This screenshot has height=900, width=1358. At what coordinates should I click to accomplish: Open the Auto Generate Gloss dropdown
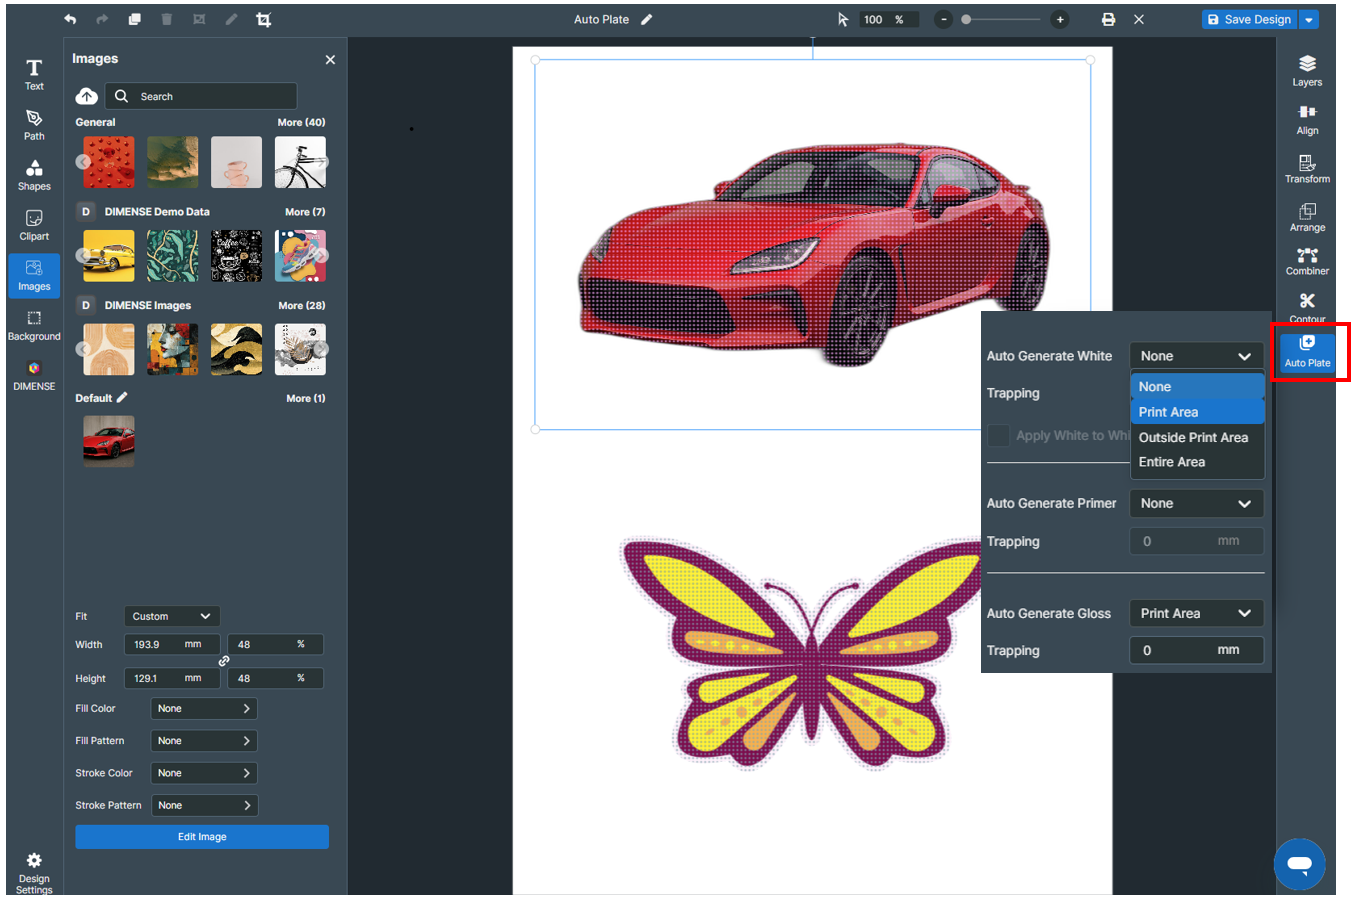click(1195, 614)
